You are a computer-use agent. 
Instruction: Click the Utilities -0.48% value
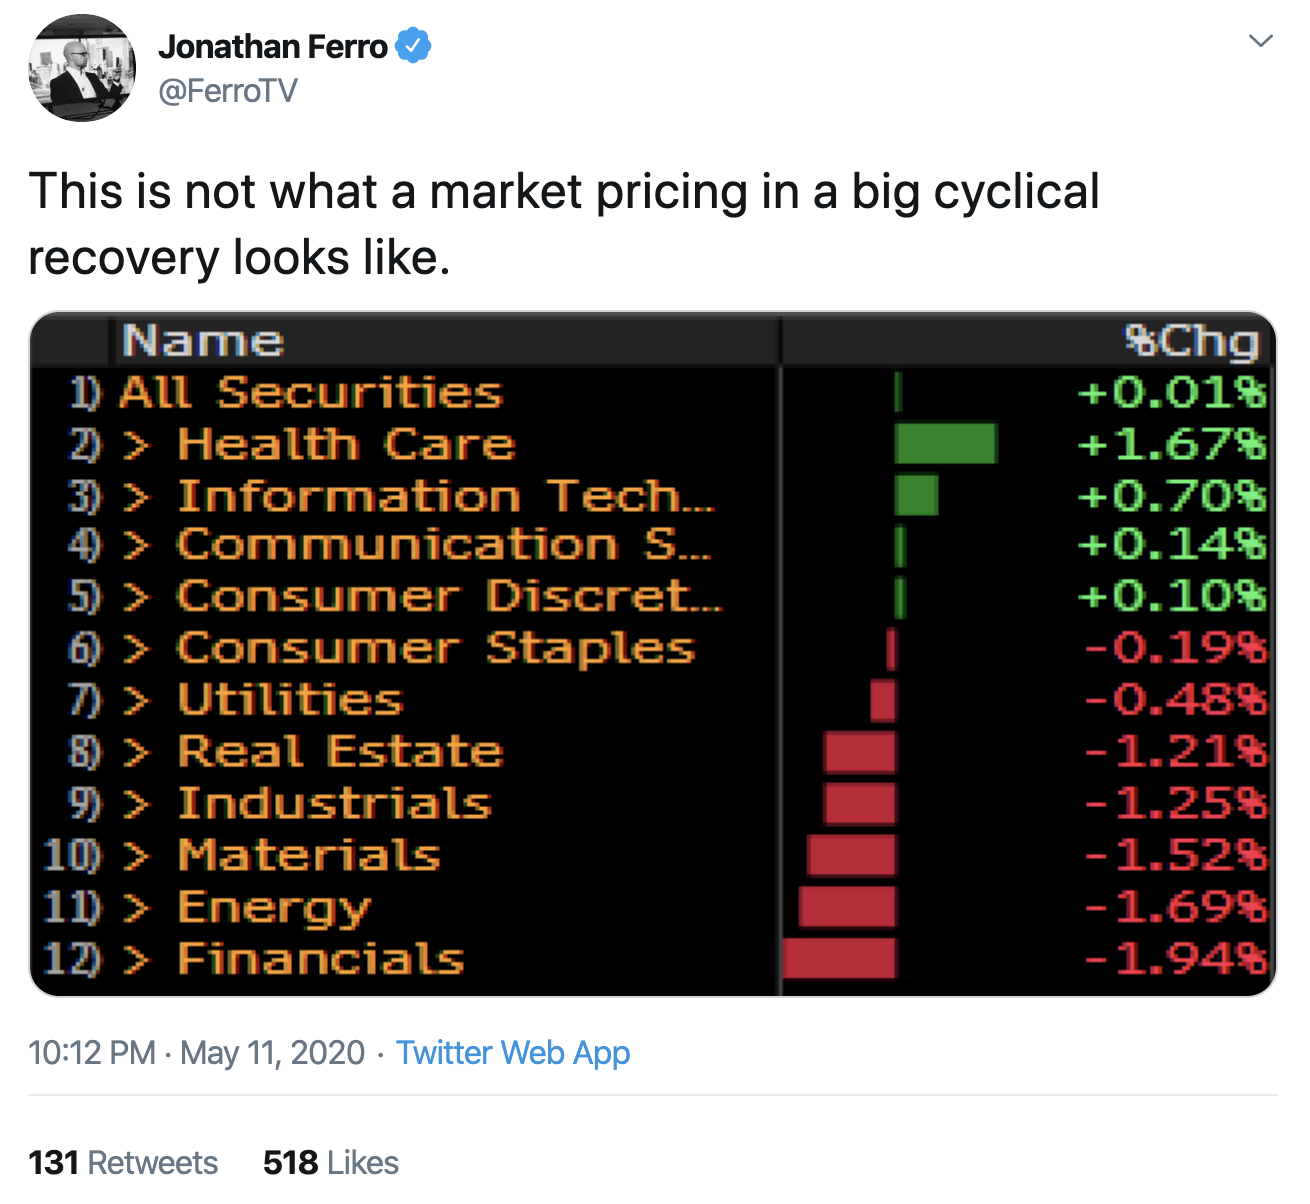click(1175, 700)
